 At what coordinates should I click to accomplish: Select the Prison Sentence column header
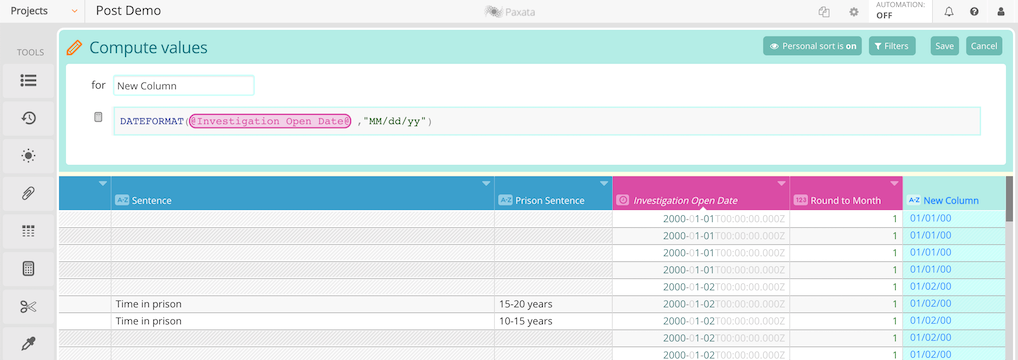(553, 193)
